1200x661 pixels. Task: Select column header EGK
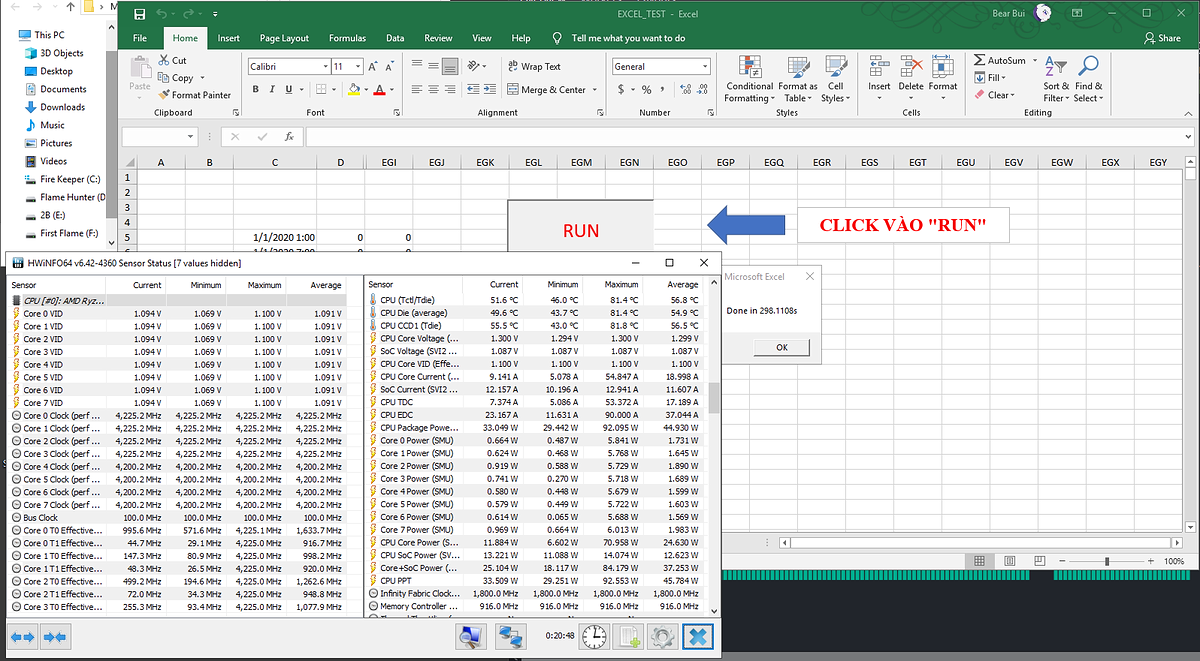click(485, 162)
